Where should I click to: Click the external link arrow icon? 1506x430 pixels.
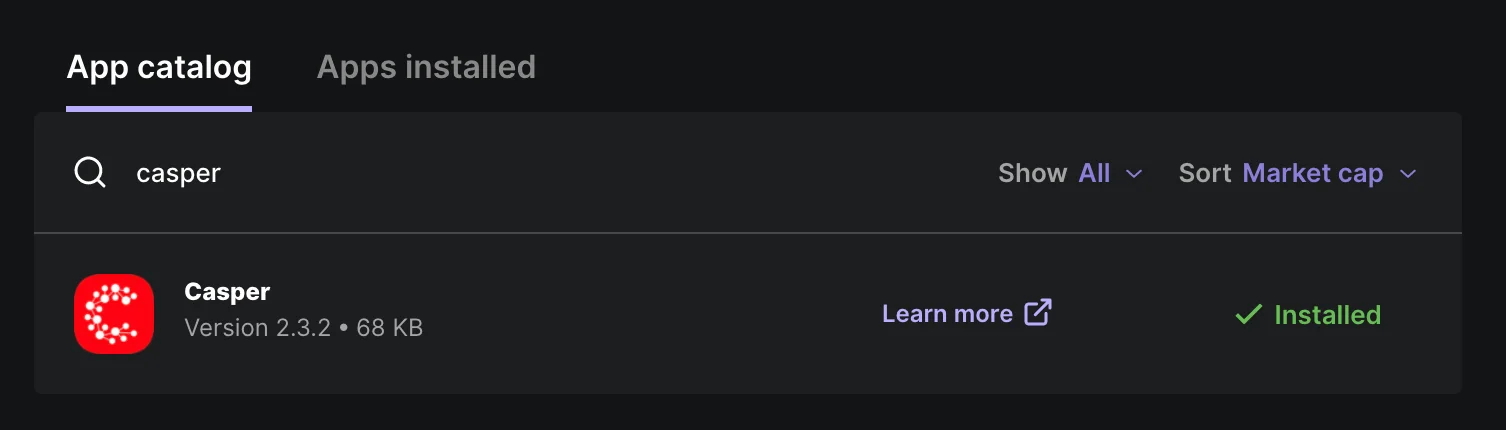[1038, 313]
